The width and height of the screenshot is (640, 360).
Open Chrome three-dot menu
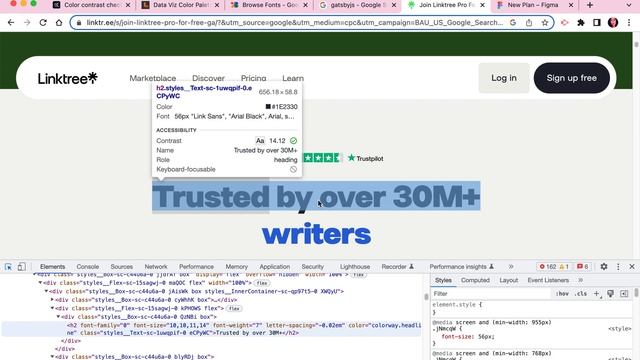pos(629,22)
